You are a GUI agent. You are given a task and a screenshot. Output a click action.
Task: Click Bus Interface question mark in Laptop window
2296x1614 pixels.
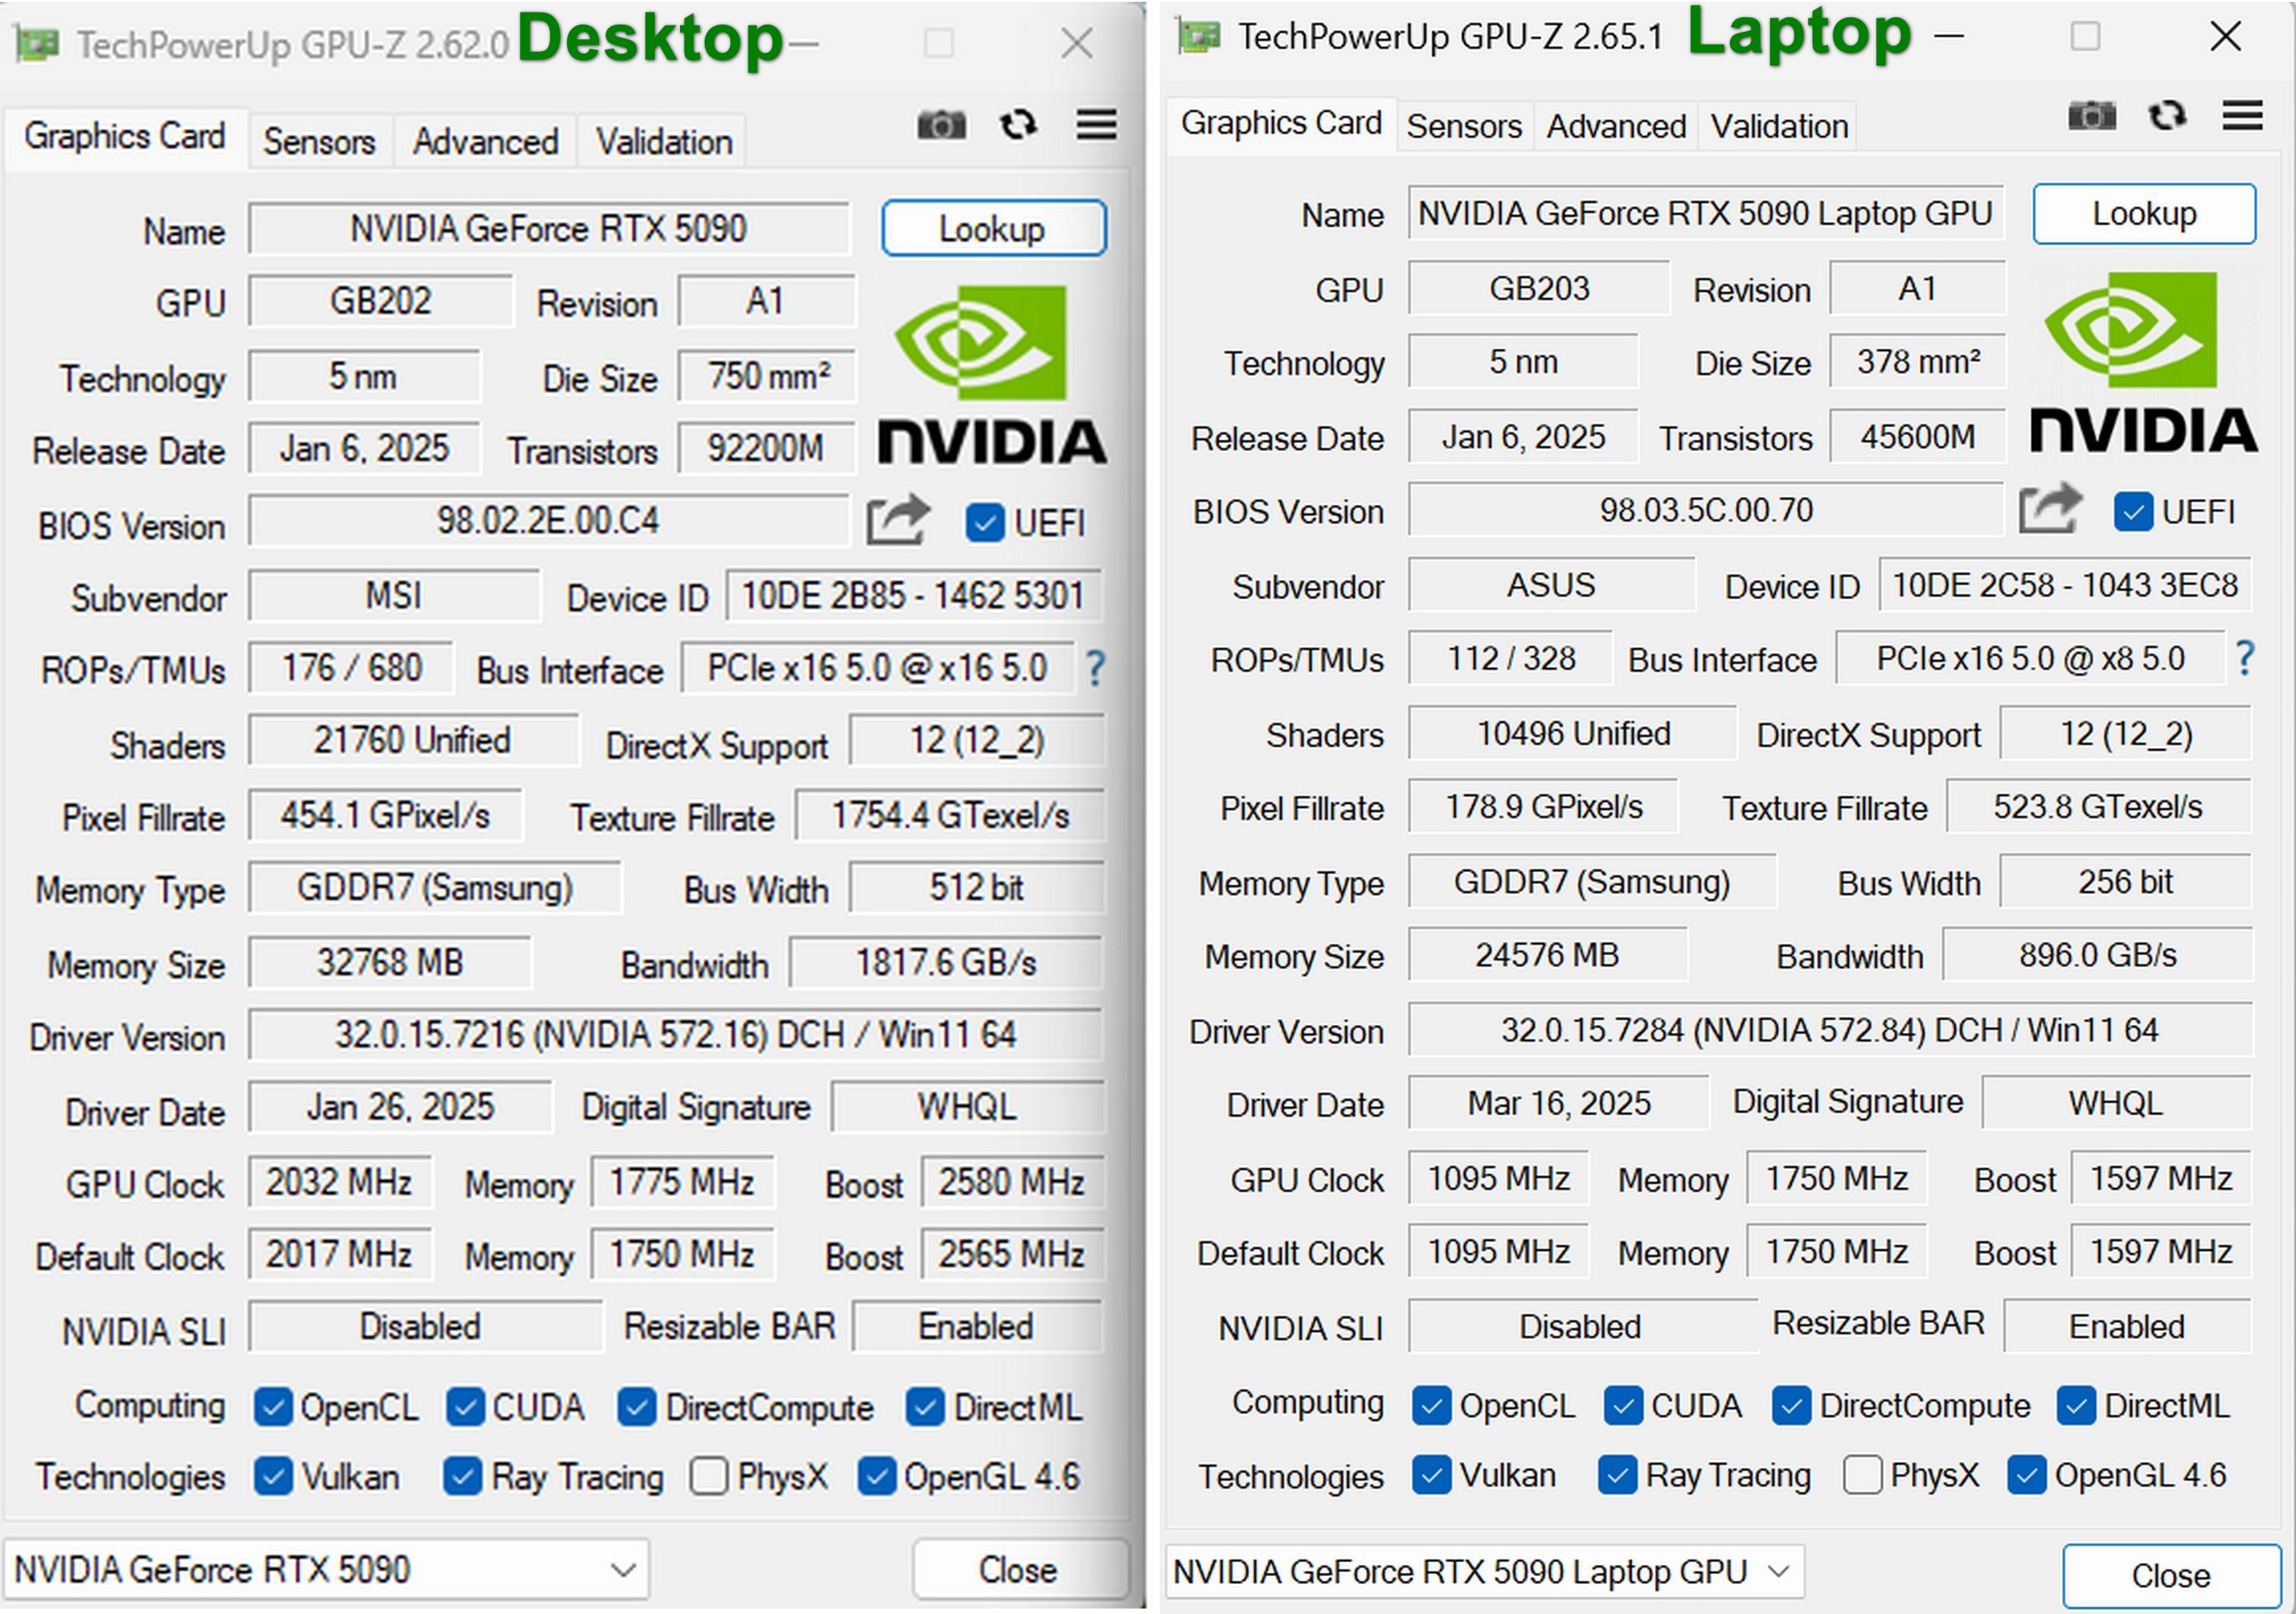click(x=2245, y=658)
